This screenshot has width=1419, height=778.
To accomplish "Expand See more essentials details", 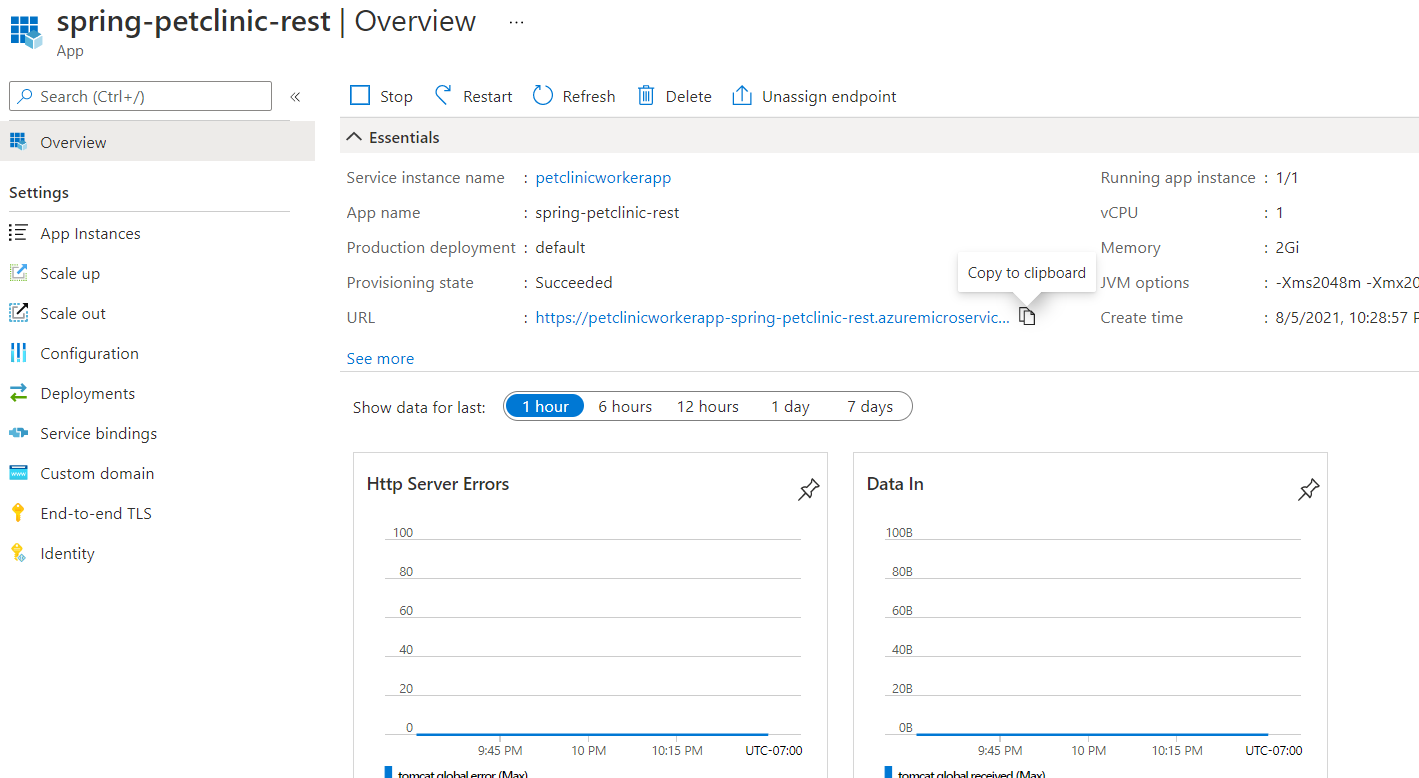I will click(380, 358).
